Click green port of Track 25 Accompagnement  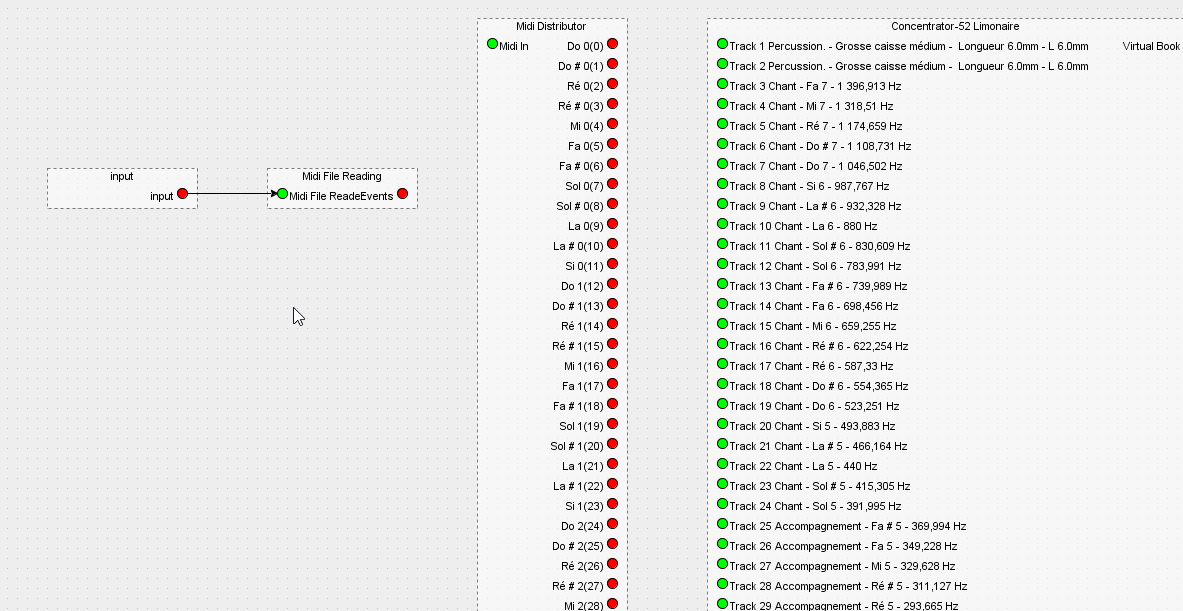pyautogui.click(x=722, y=524)
